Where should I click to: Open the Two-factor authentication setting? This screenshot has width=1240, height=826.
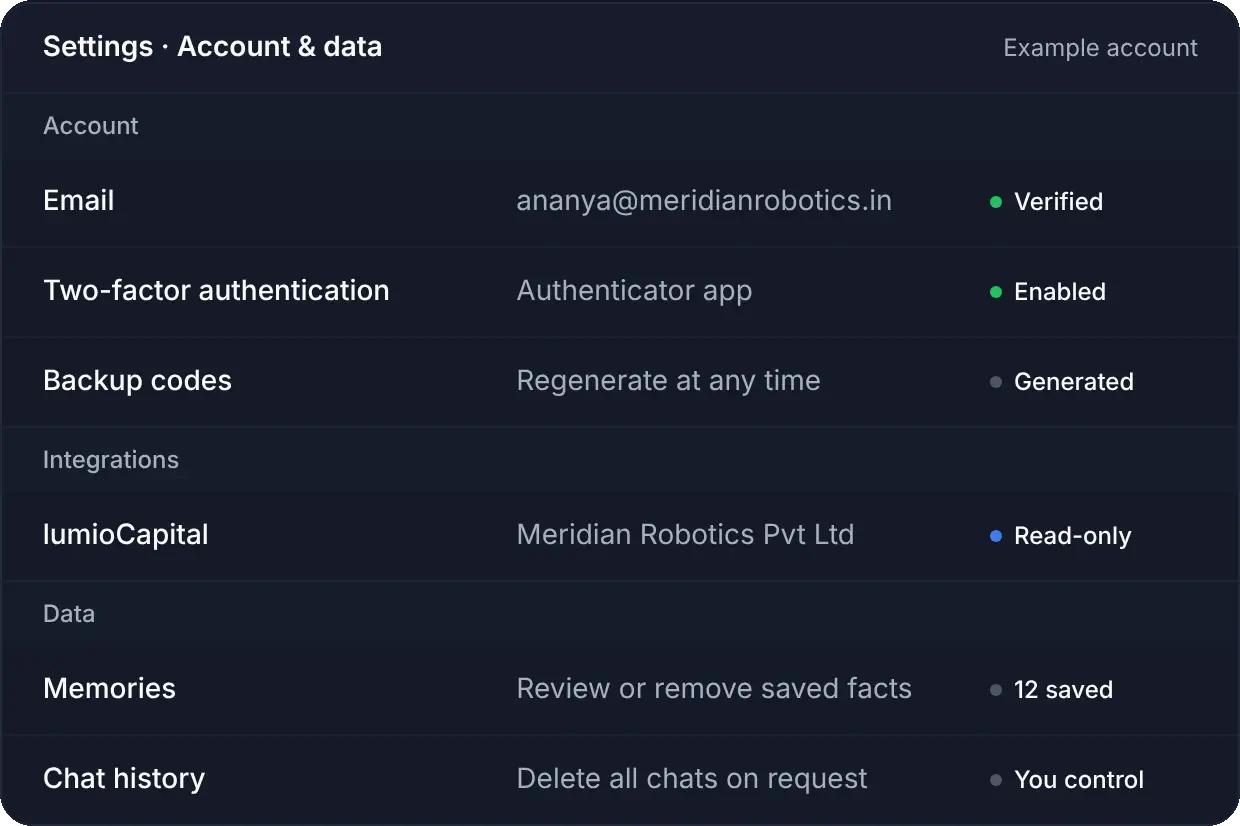(x=620, y=291)
